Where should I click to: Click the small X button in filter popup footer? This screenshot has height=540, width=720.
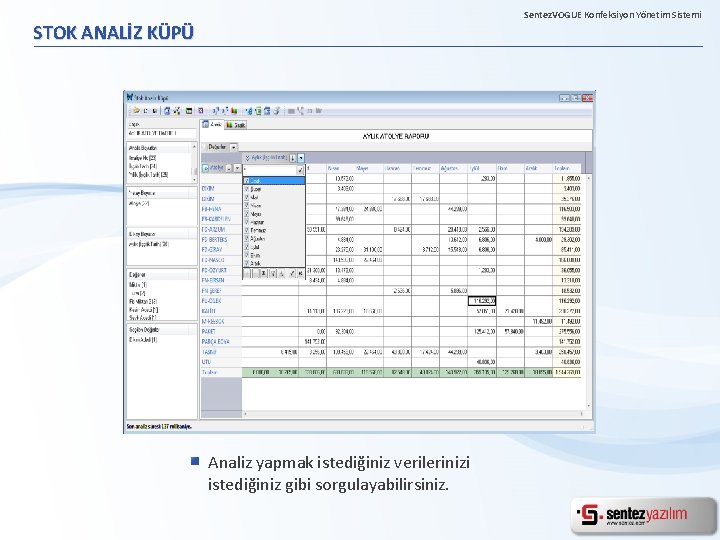tap(264, 274)
